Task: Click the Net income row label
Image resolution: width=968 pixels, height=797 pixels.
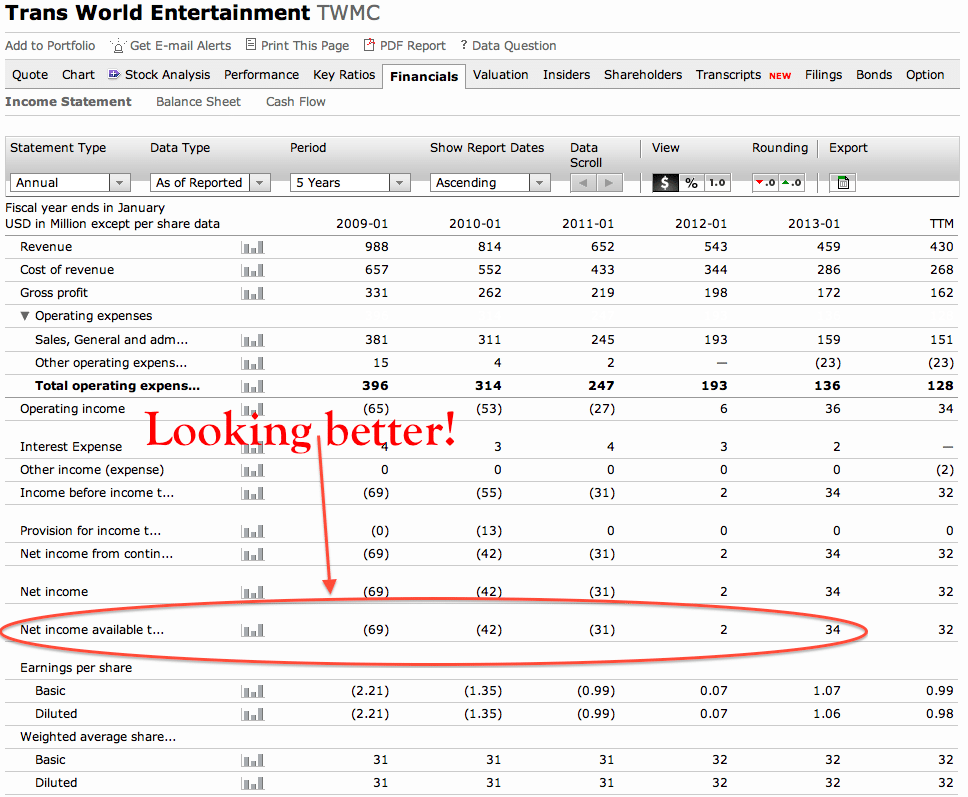Action: click(54, 591)
